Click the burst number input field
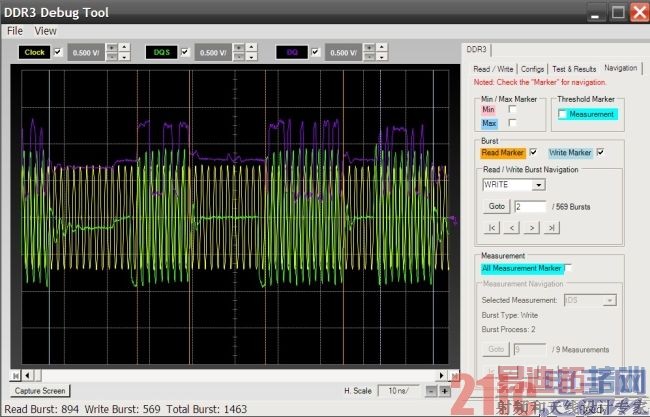Viewport: 650px width, 417px height. point(530,206)
